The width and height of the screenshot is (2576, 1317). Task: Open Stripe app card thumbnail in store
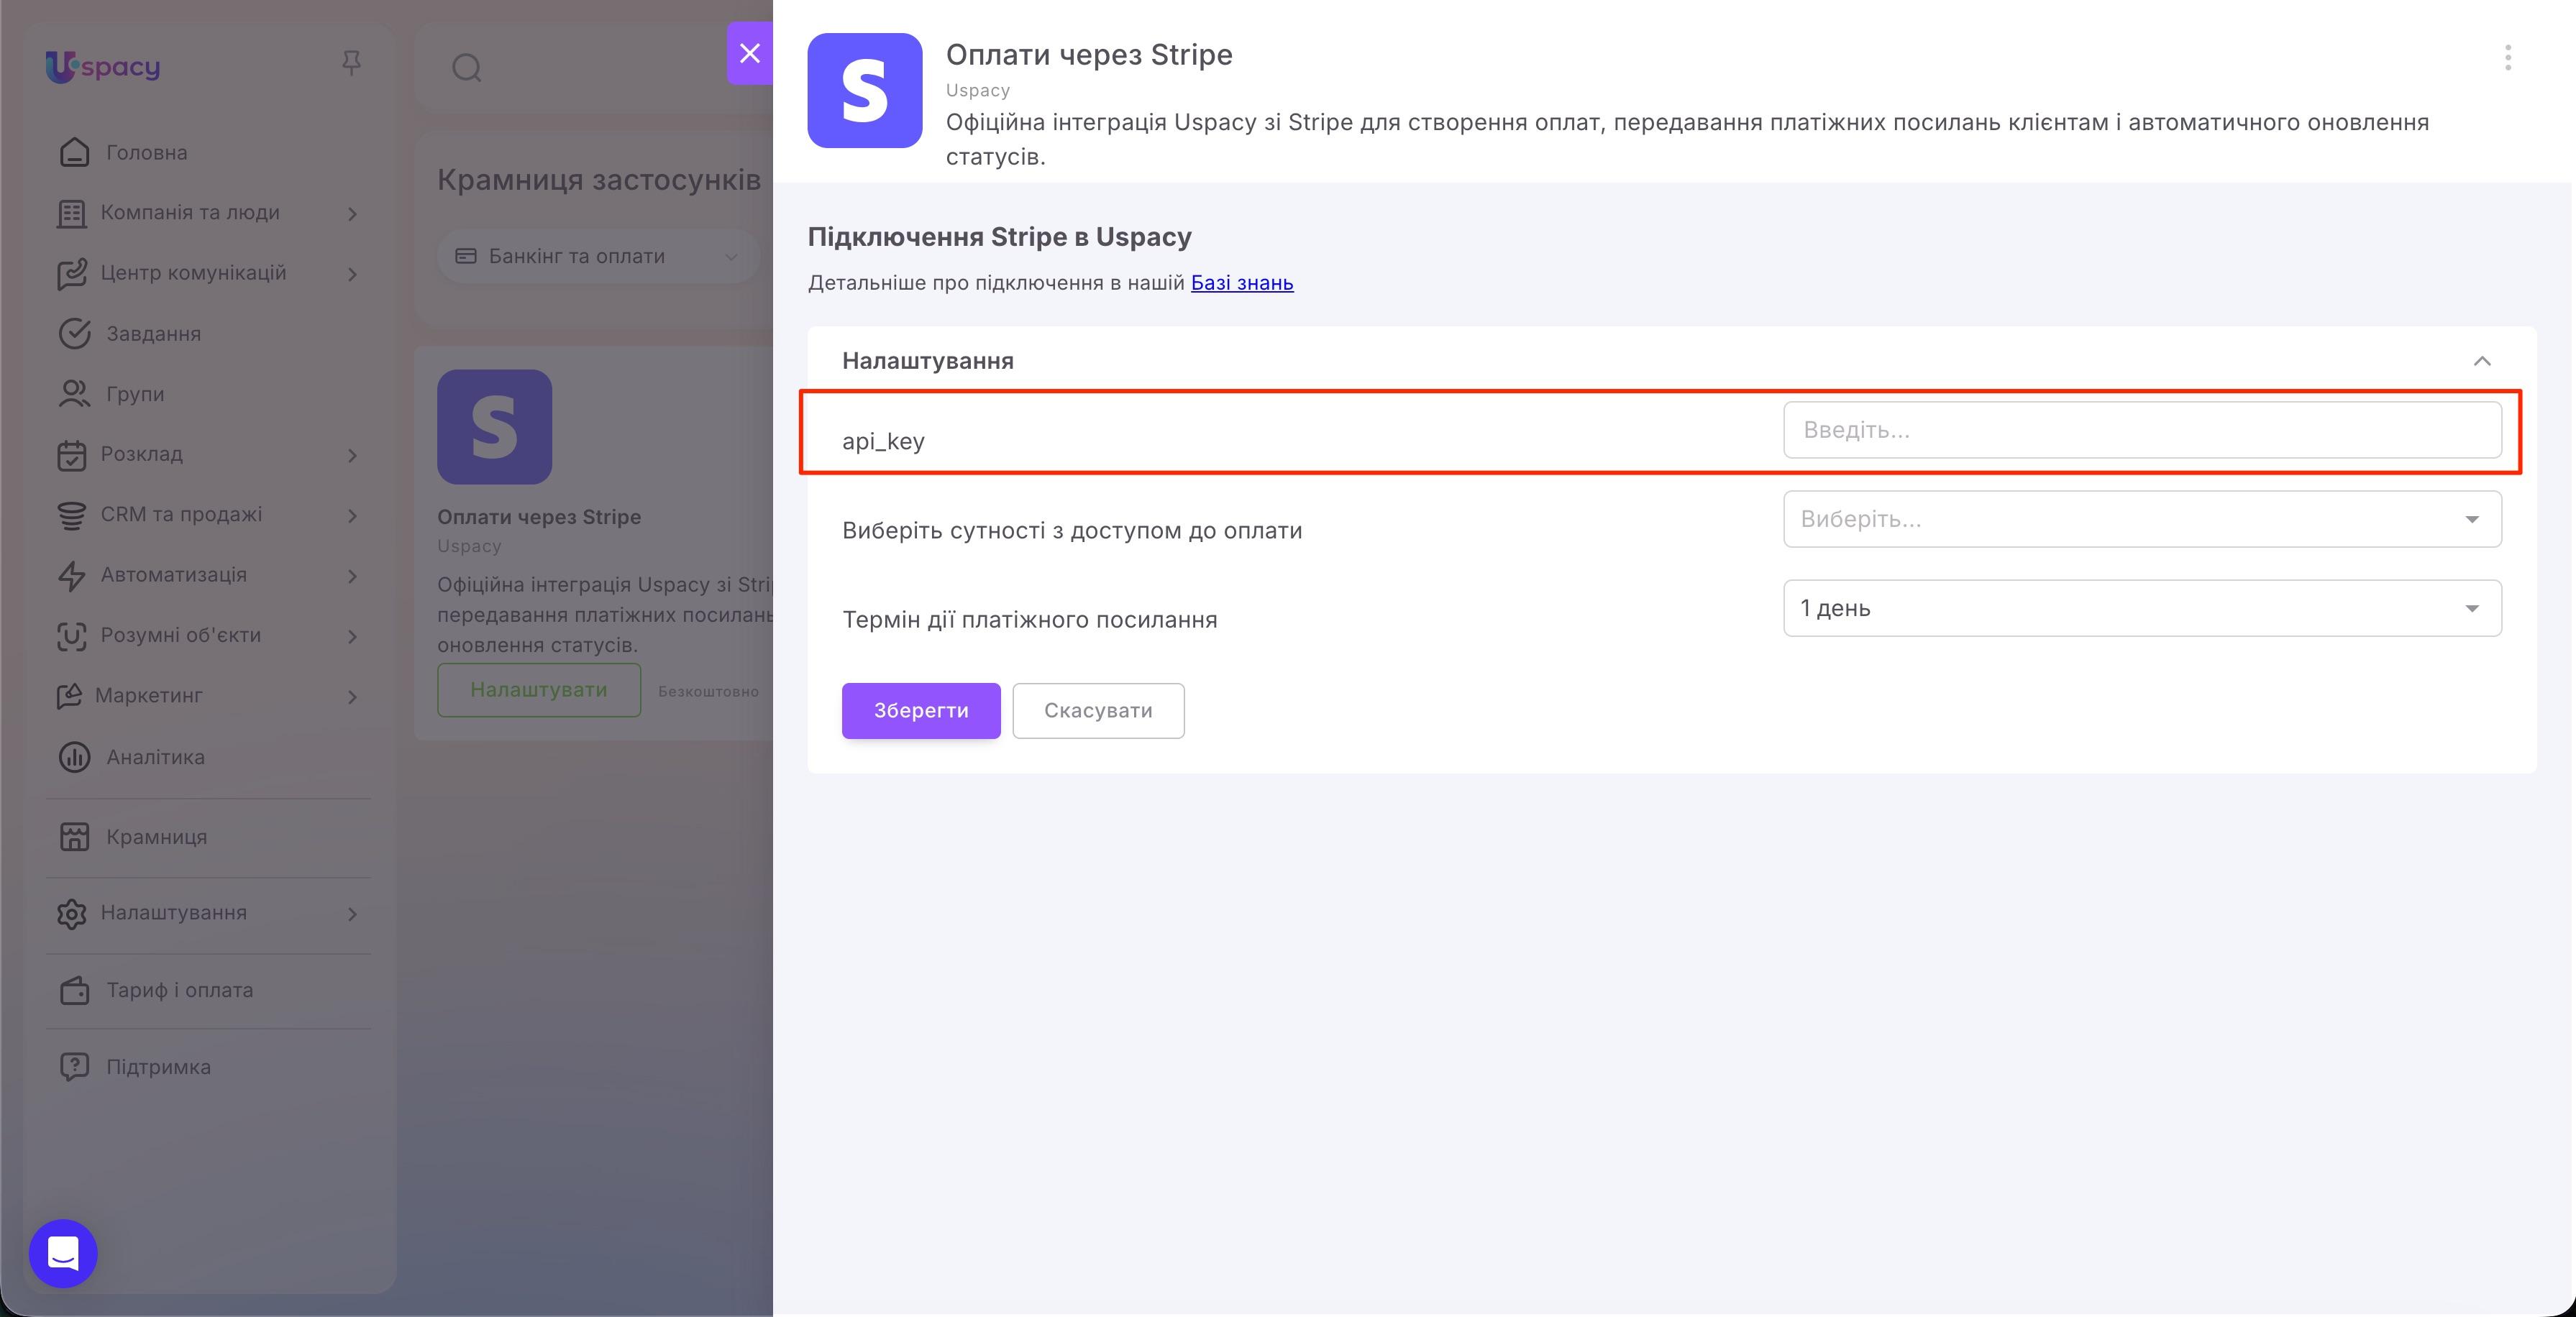coord(495,427)
